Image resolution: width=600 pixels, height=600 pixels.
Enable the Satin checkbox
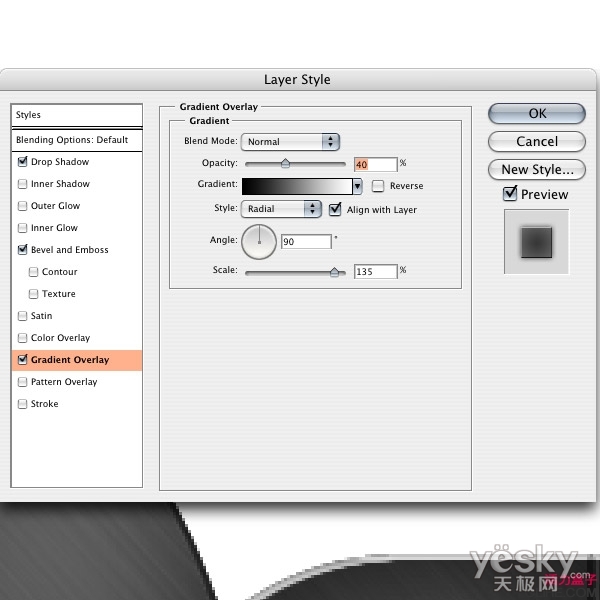(23, 316)
